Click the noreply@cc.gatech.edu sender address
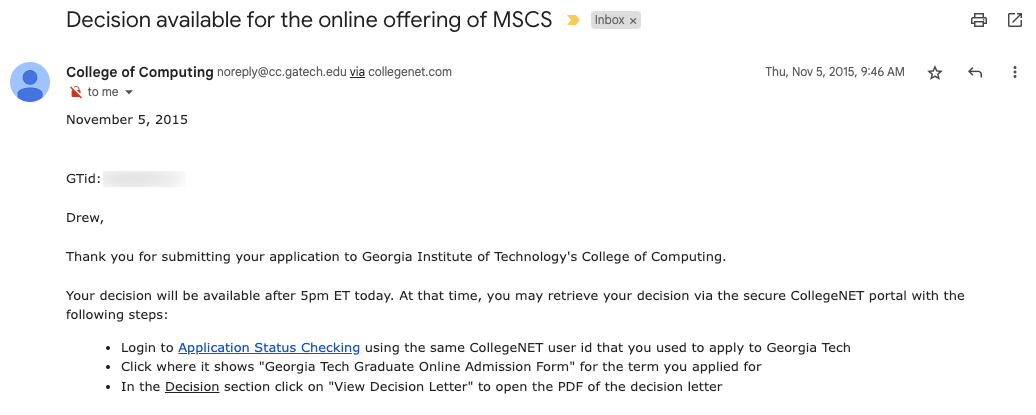Screen dimensions: 1036x415 click(282, 72)
